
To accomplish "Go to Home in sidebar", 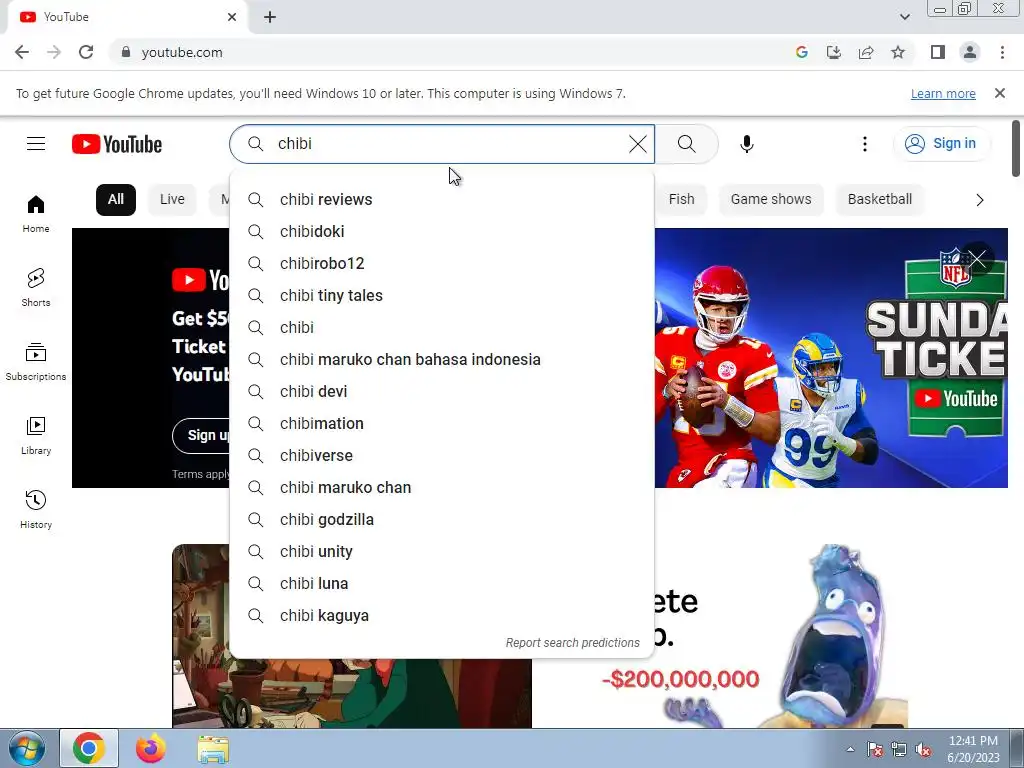I will click(36, 214).
